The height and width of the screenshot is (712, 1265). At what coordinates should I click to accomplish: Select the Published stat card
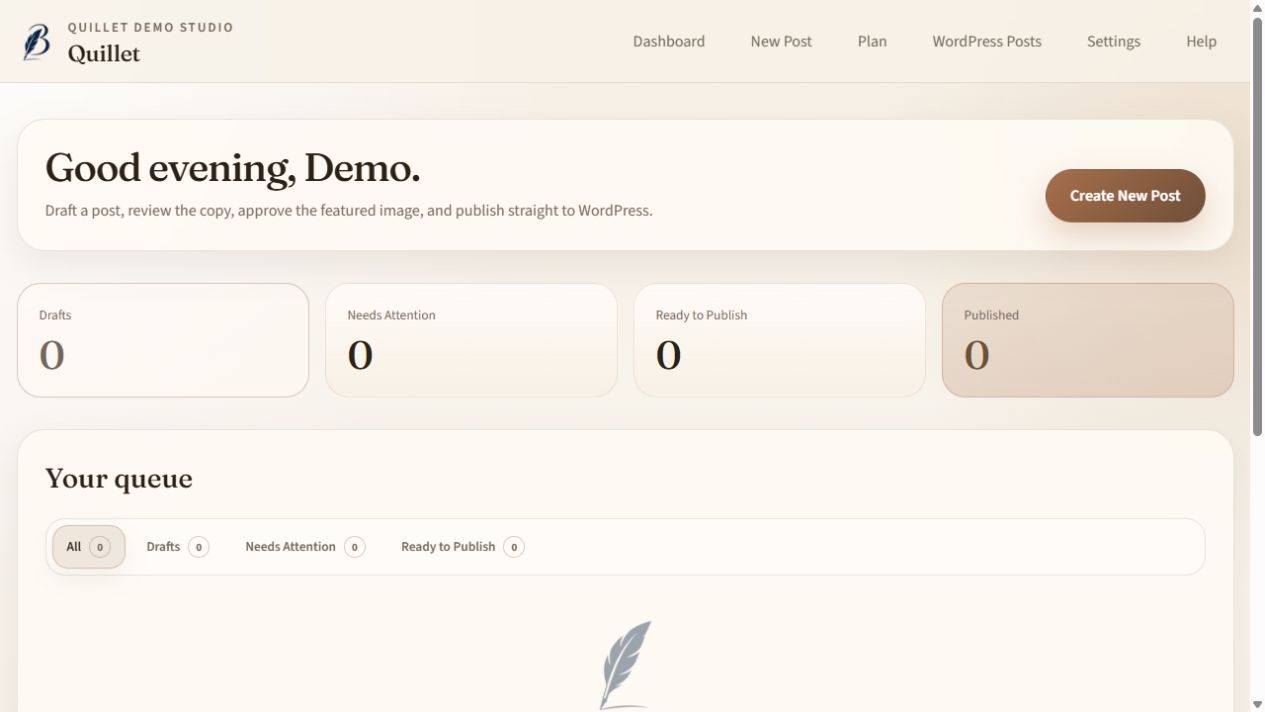(x=1087, y=340)
